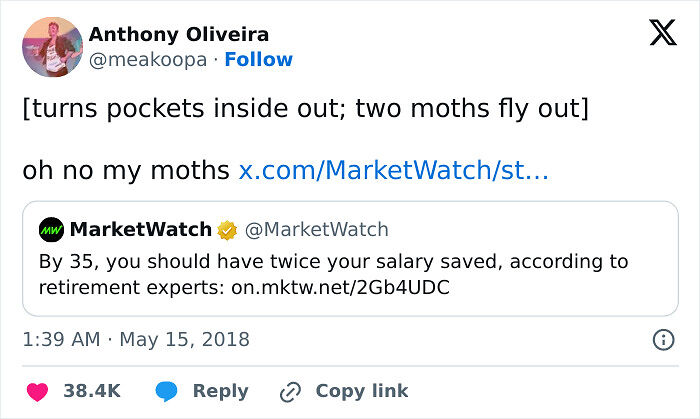700x419 pixels.
Task: Click the chain link copy icon
Action: pos(291,391)
